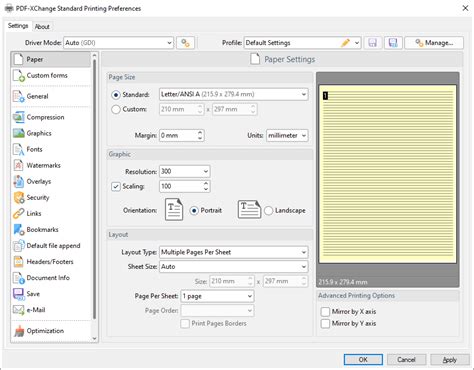Open the Document Info settings
The image size is (474, 370).
pyautogui.click(x=51, y=278)
